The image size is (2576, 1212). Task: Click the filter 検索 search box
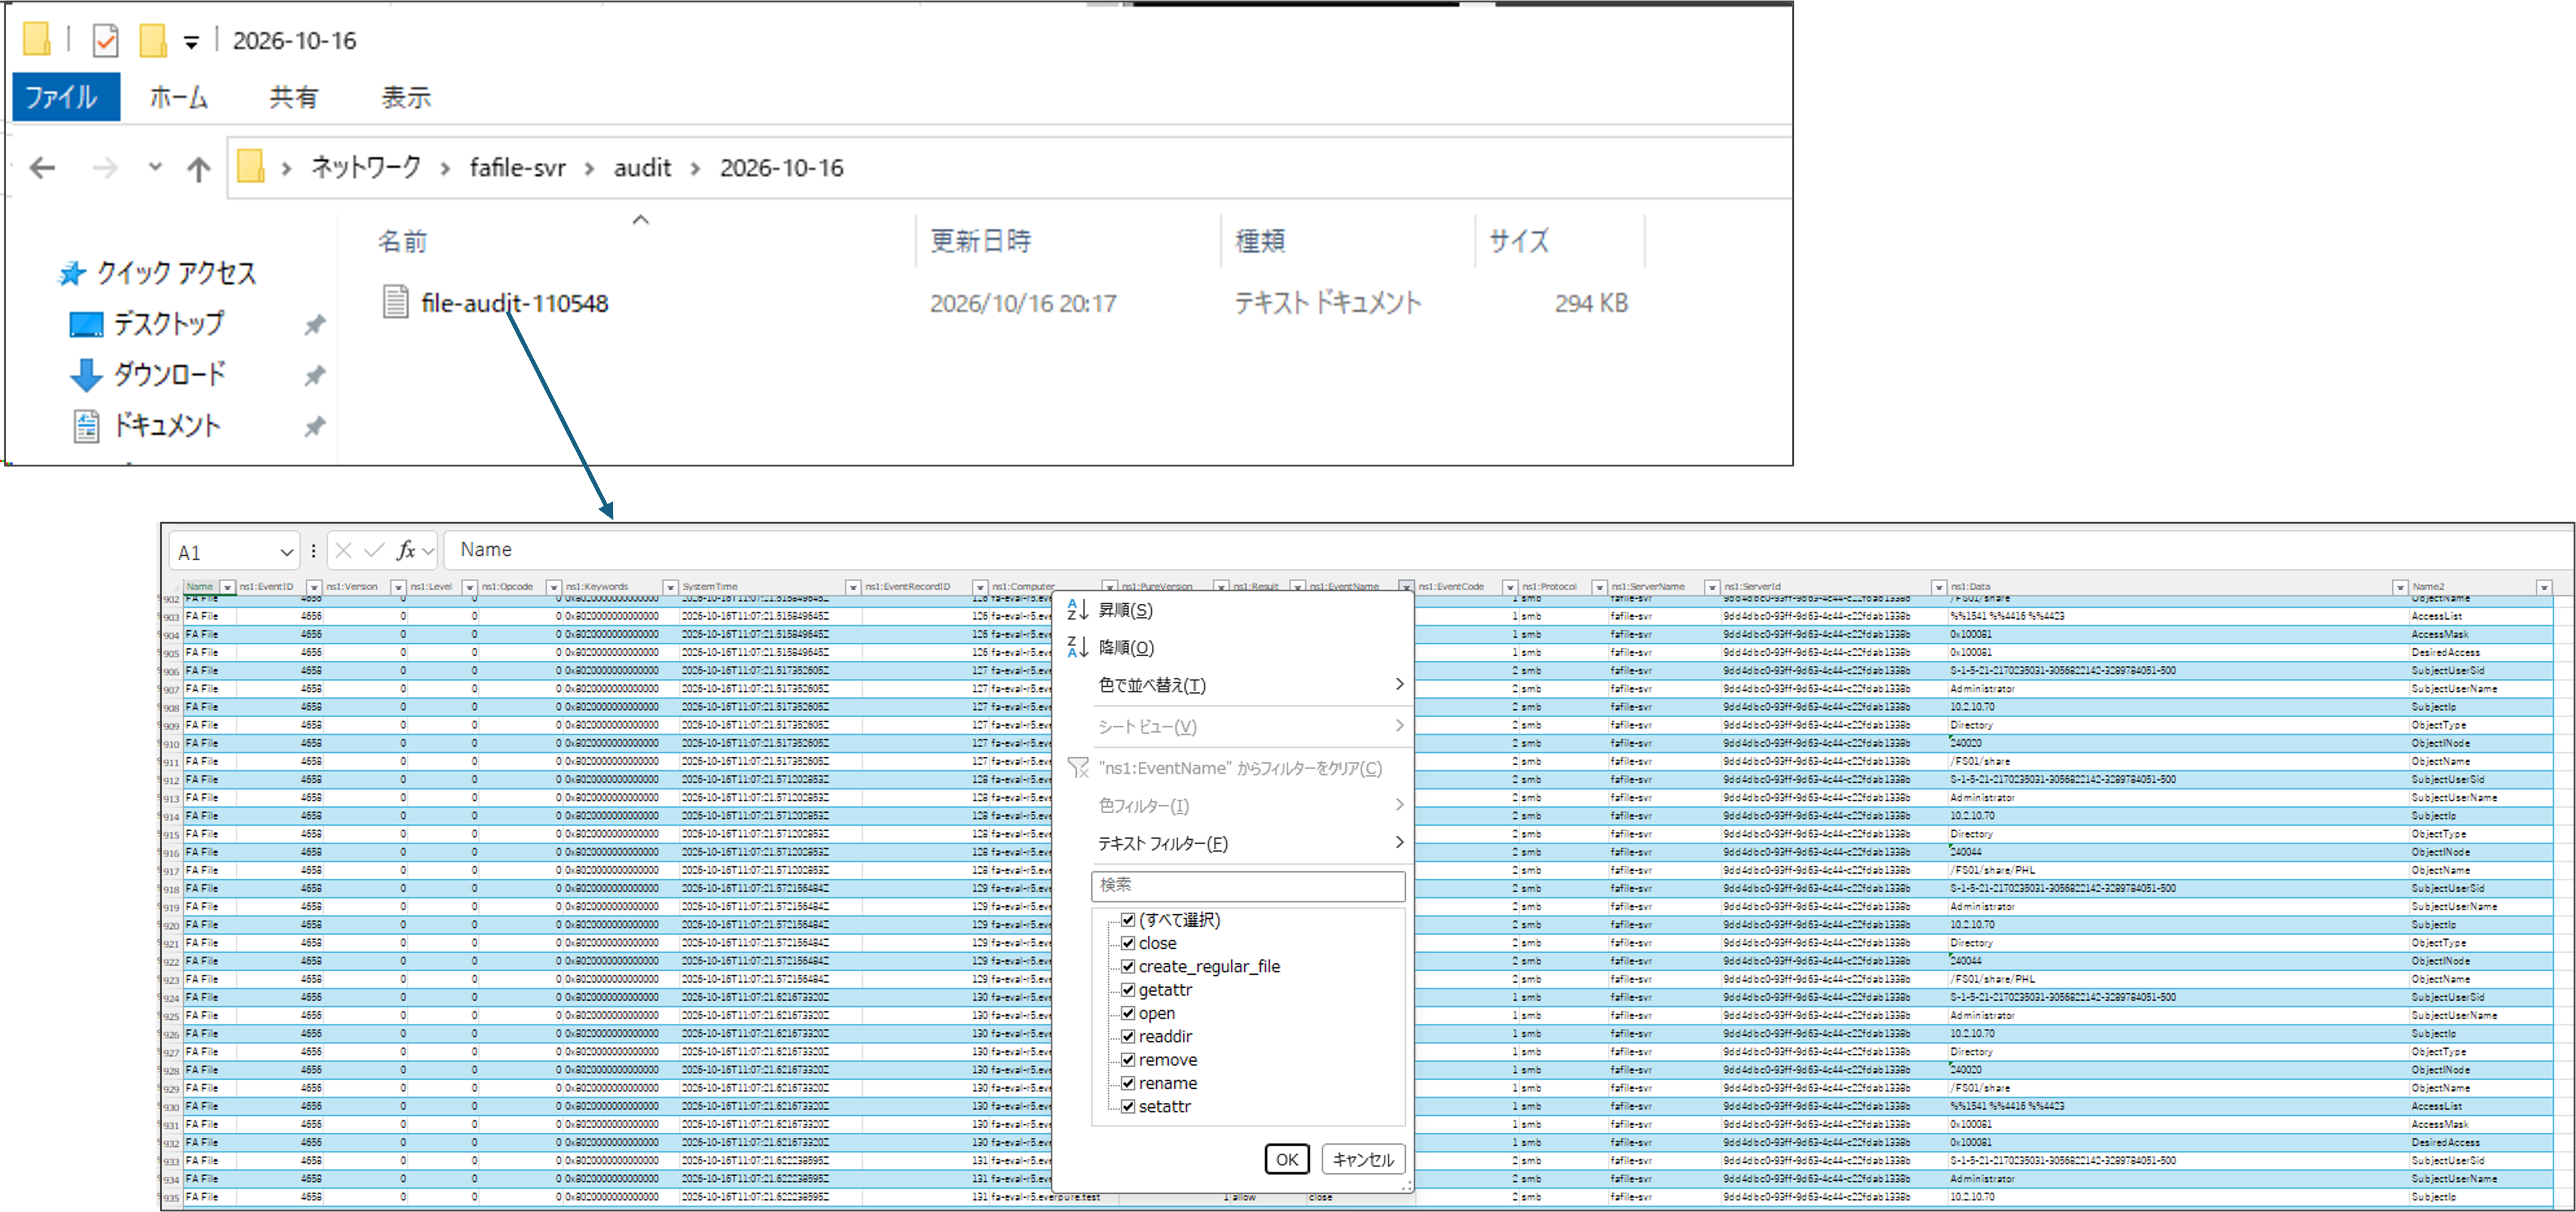point(1248,886)
